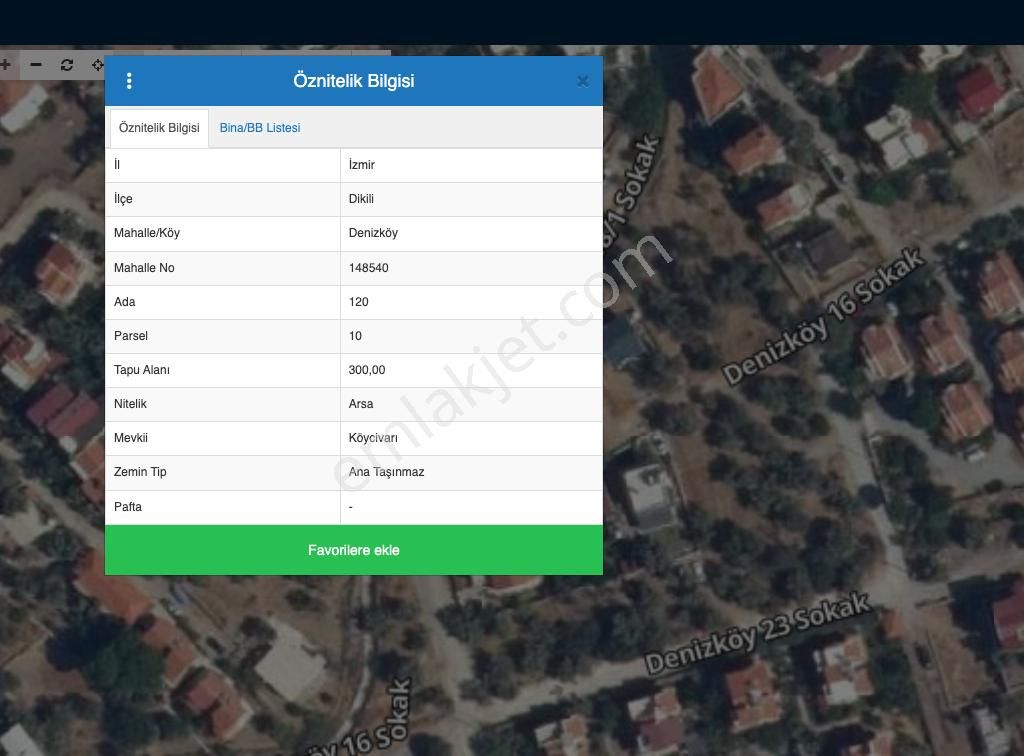Click the Mevkii value Köycivarı
Image resolution: width=1024 pixels, height=756 pixels.
[x=373, y=438]
